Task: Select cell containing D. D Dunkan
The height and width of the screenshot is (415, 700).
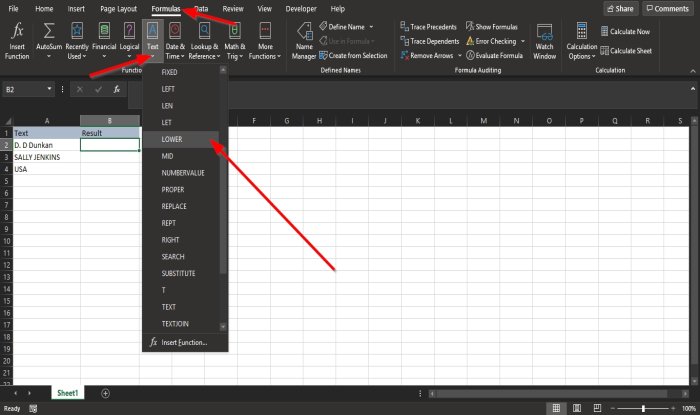Action: (x=46, y=145)
